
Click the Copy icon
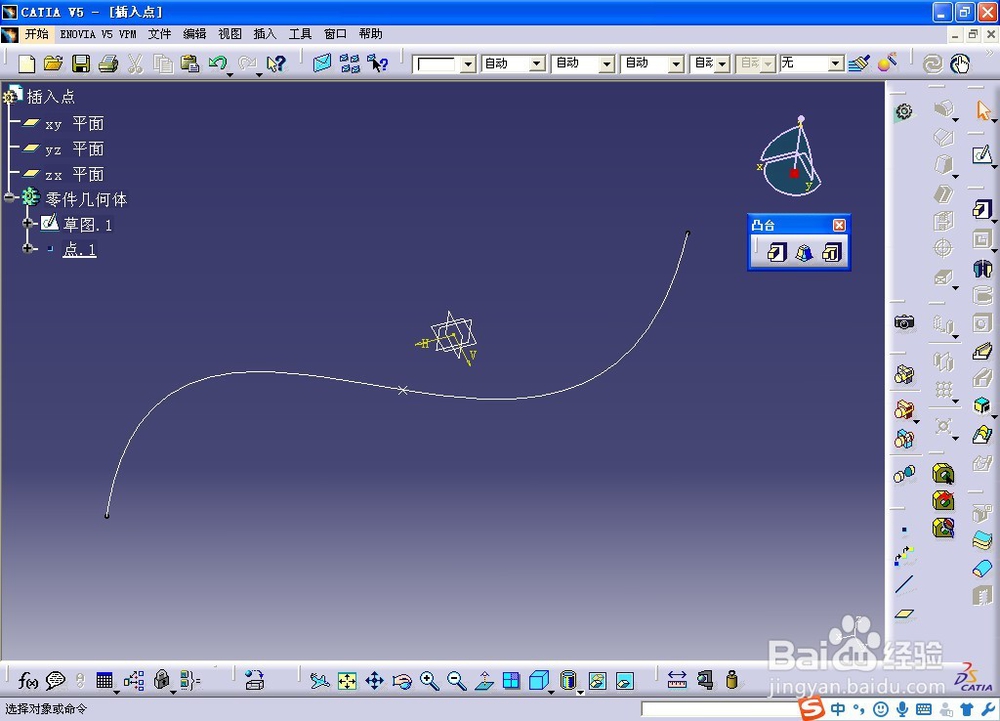tap(163, 63)
